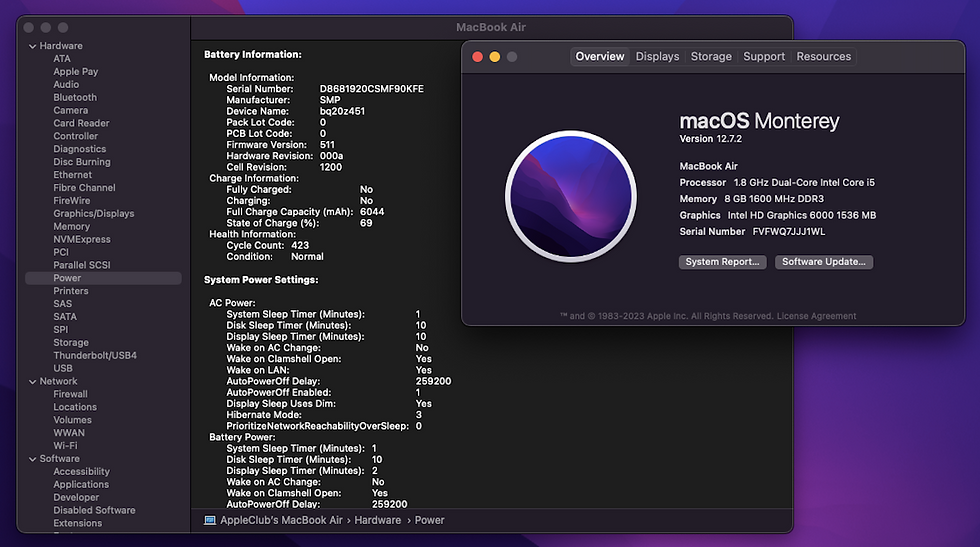Select Camera in the sidebar
The image size is (980, 547).
coord(71,111)
